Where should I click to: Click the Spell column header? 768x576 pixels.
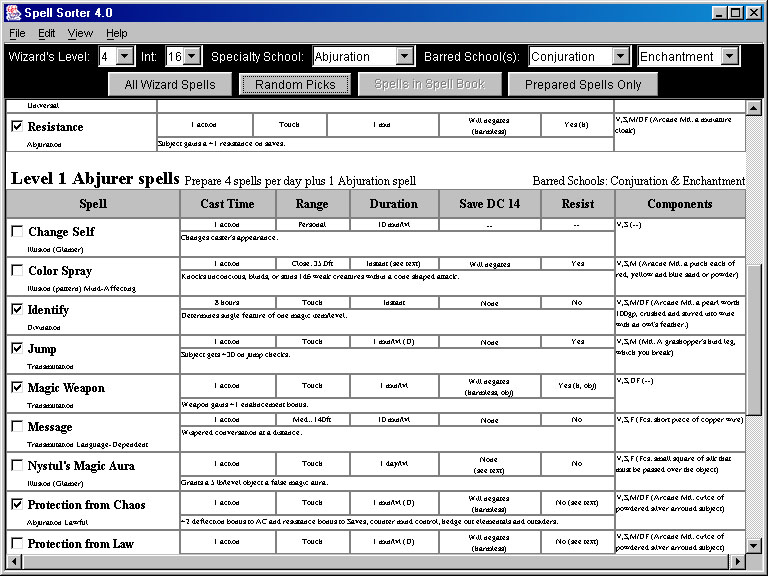coord(93,204)
